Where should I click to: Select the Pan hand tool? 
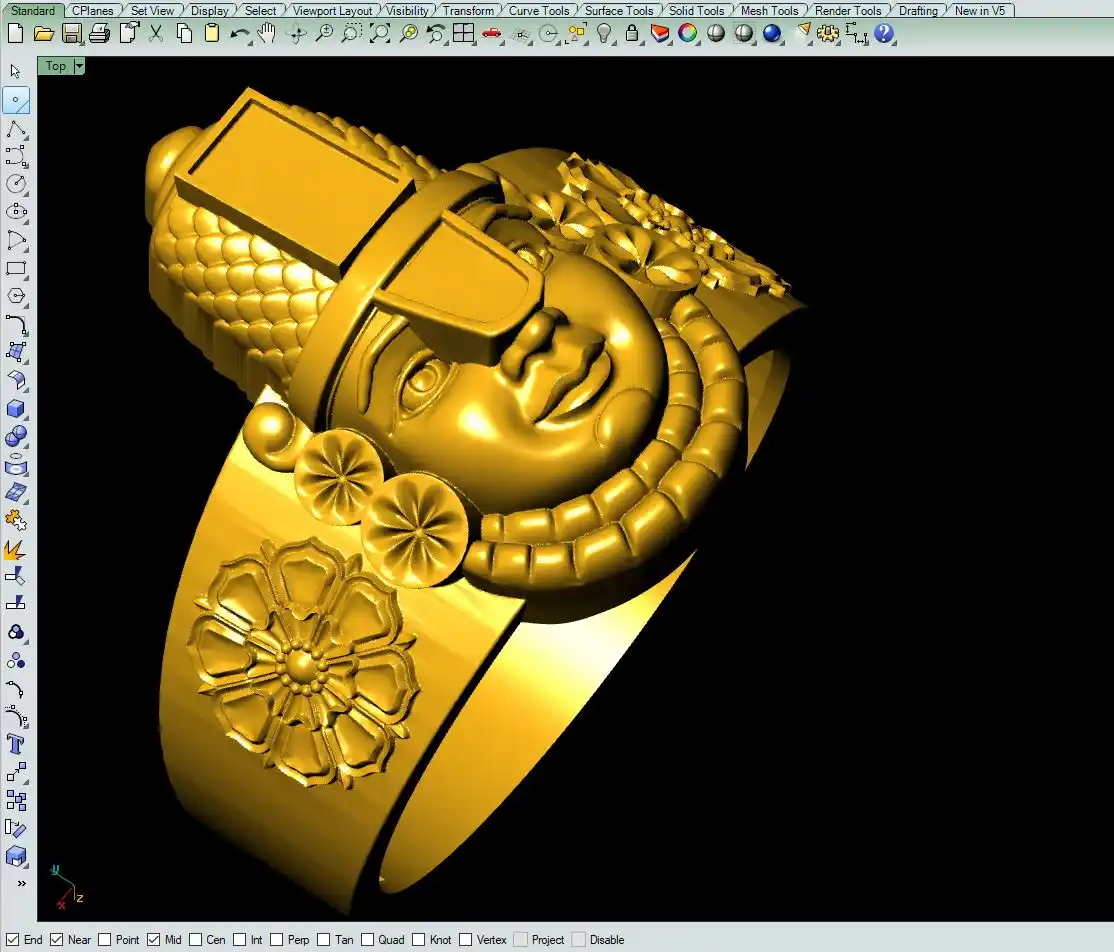click(266, 33)
